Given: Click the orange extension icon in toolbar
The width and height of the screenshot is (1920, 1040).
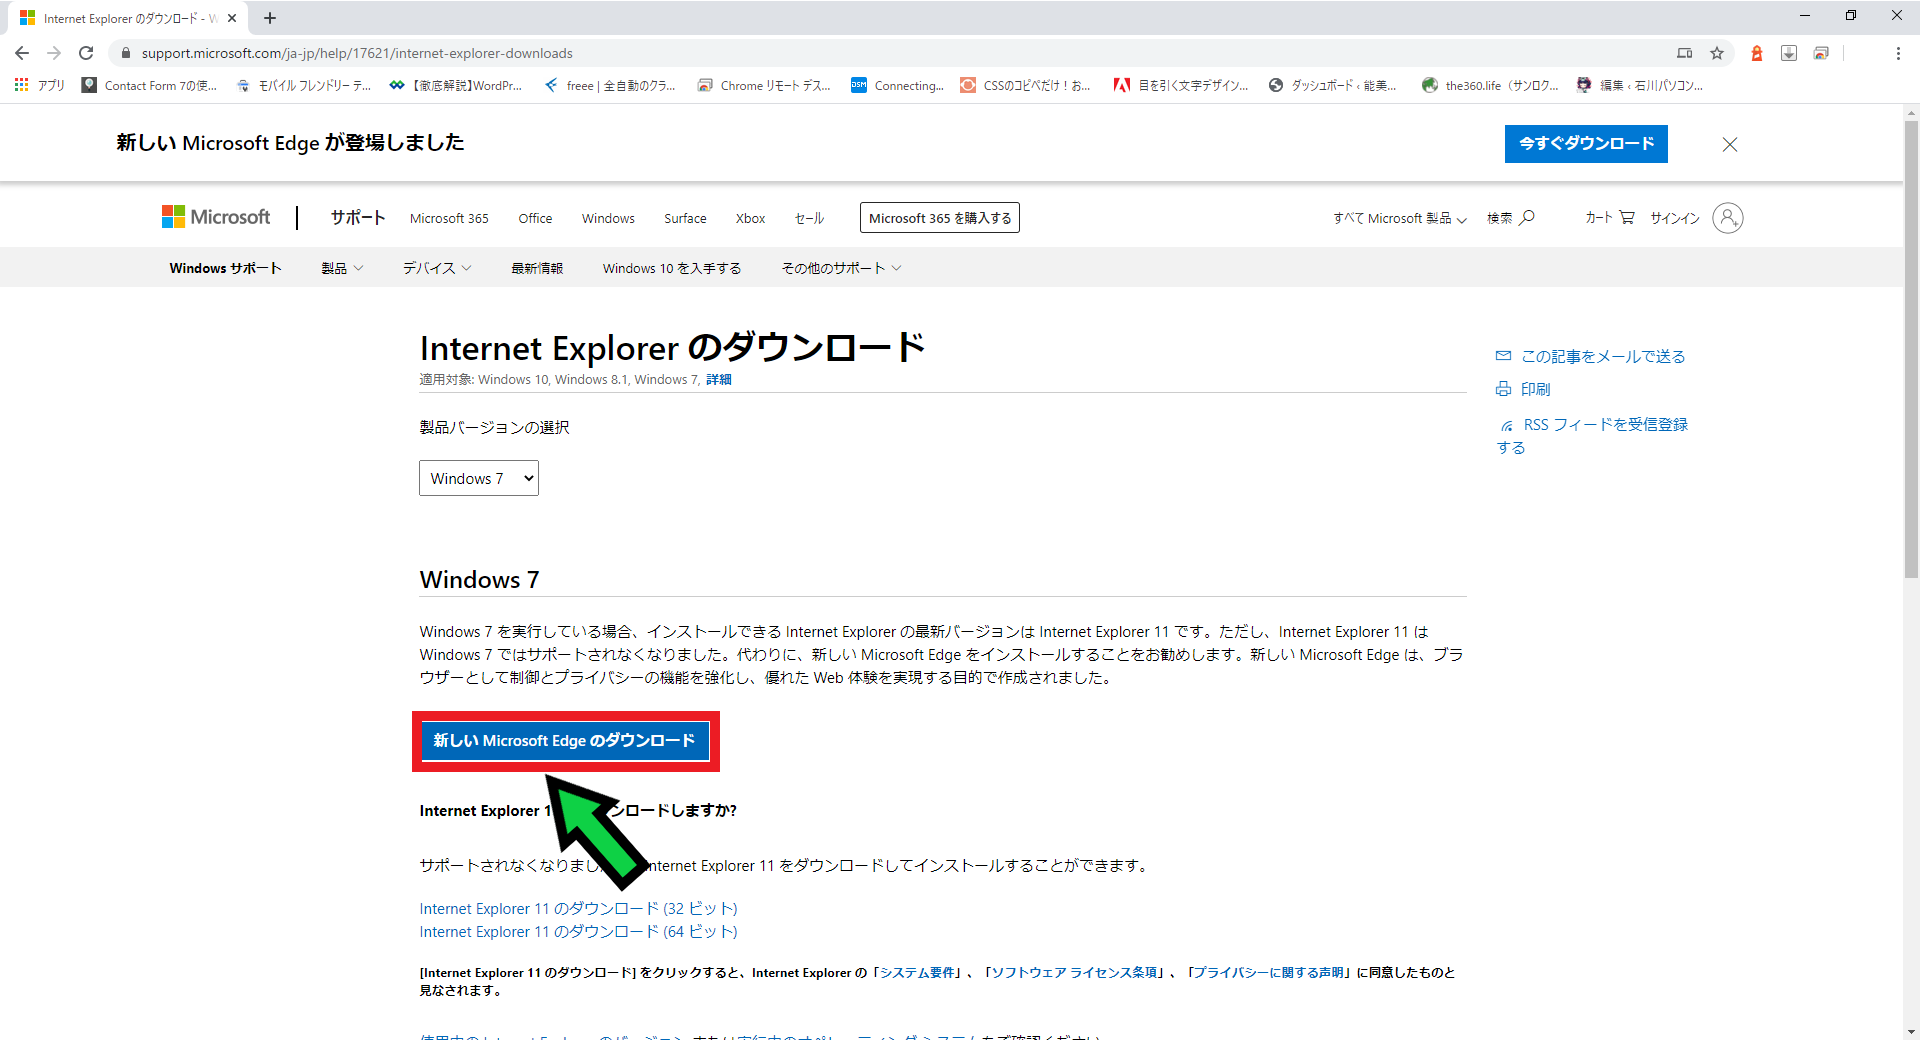Looking at the screenshot, I should tap(1757, 53).
